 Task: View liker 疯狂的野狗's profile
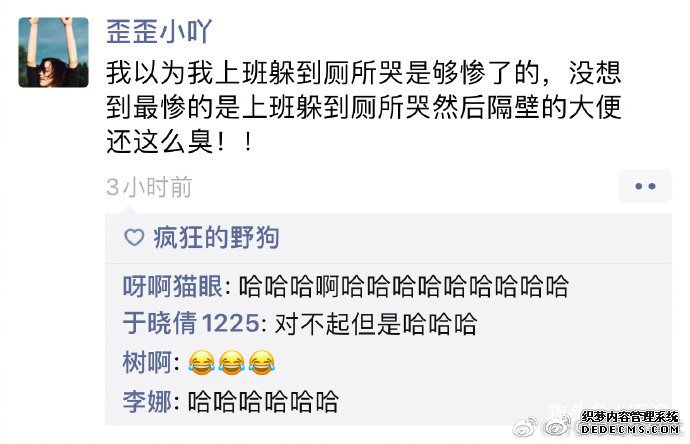point(216,238)
